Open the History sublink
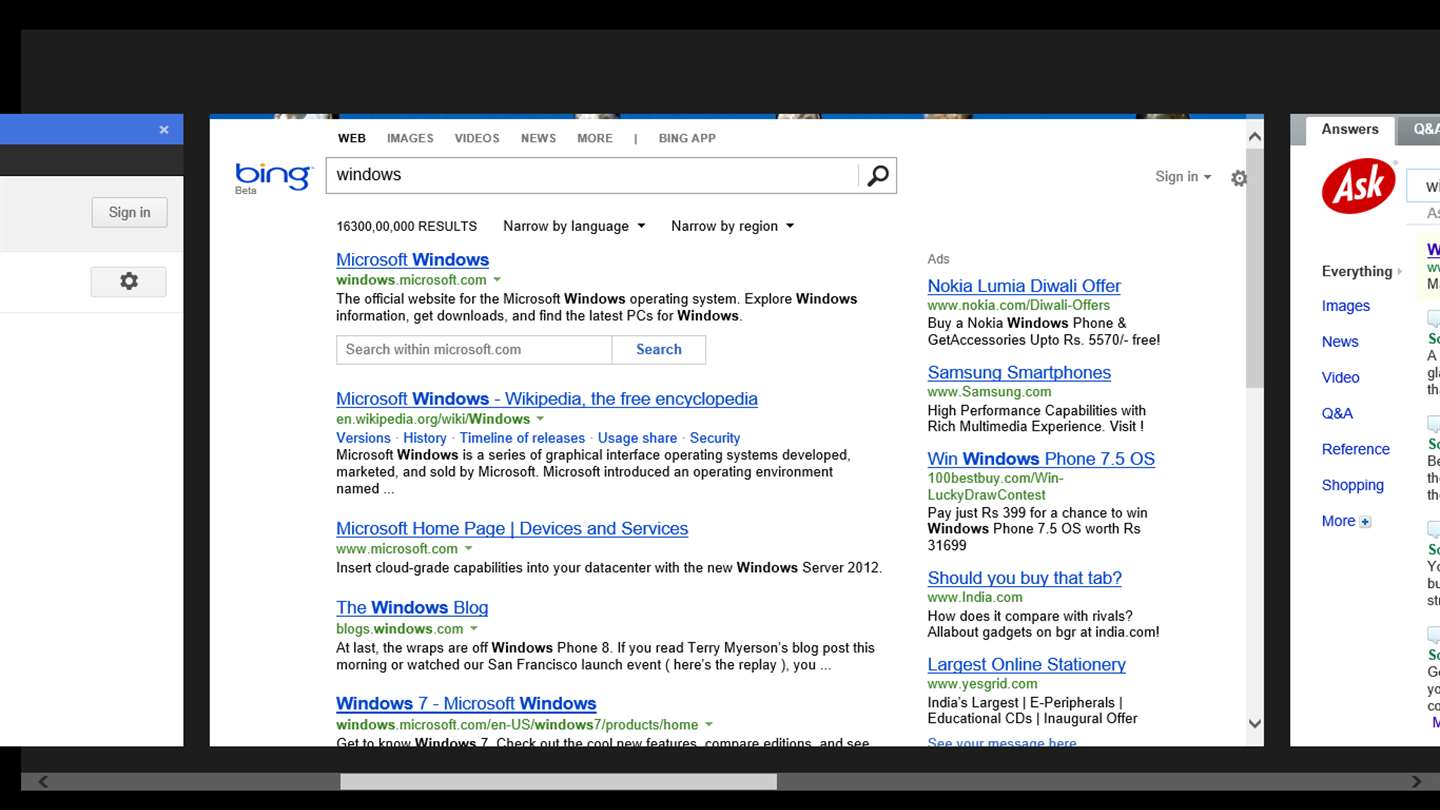This screenshot has width=1440, height=810. tap(425, 438)
